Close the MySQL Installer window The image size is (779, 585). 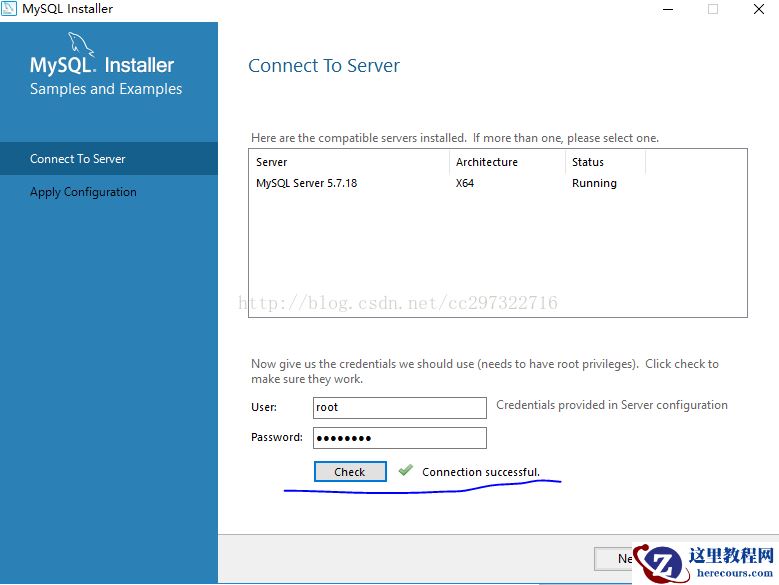759,9
